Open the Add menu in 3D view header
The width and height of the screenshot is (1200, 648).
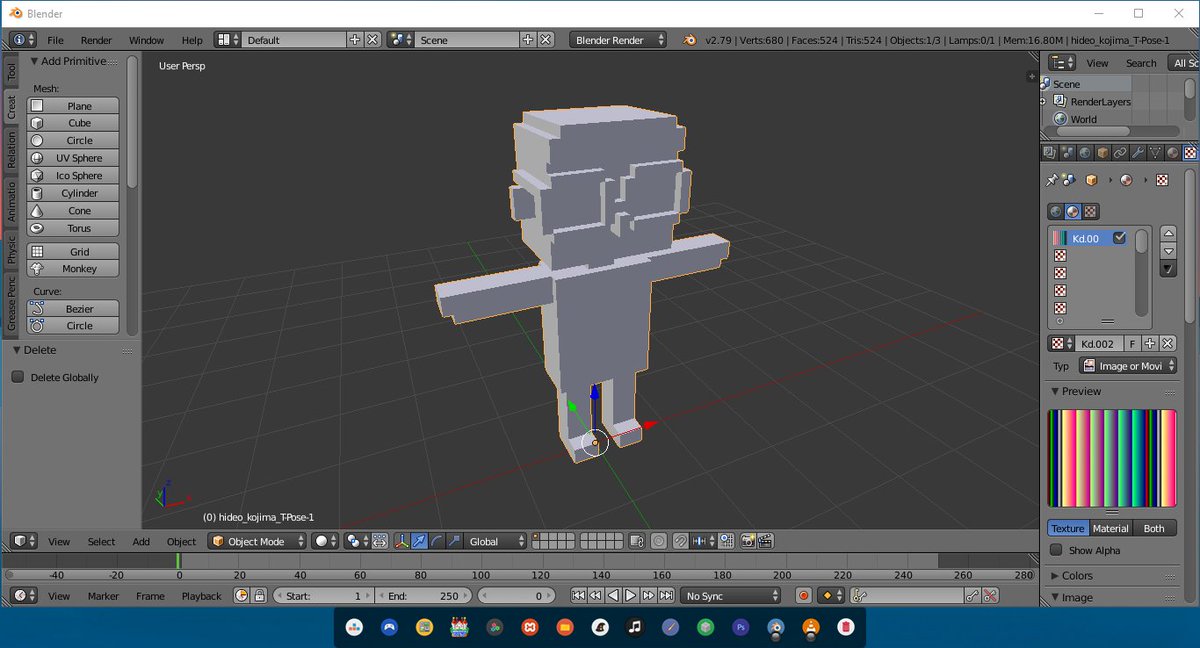coord(141,541)
